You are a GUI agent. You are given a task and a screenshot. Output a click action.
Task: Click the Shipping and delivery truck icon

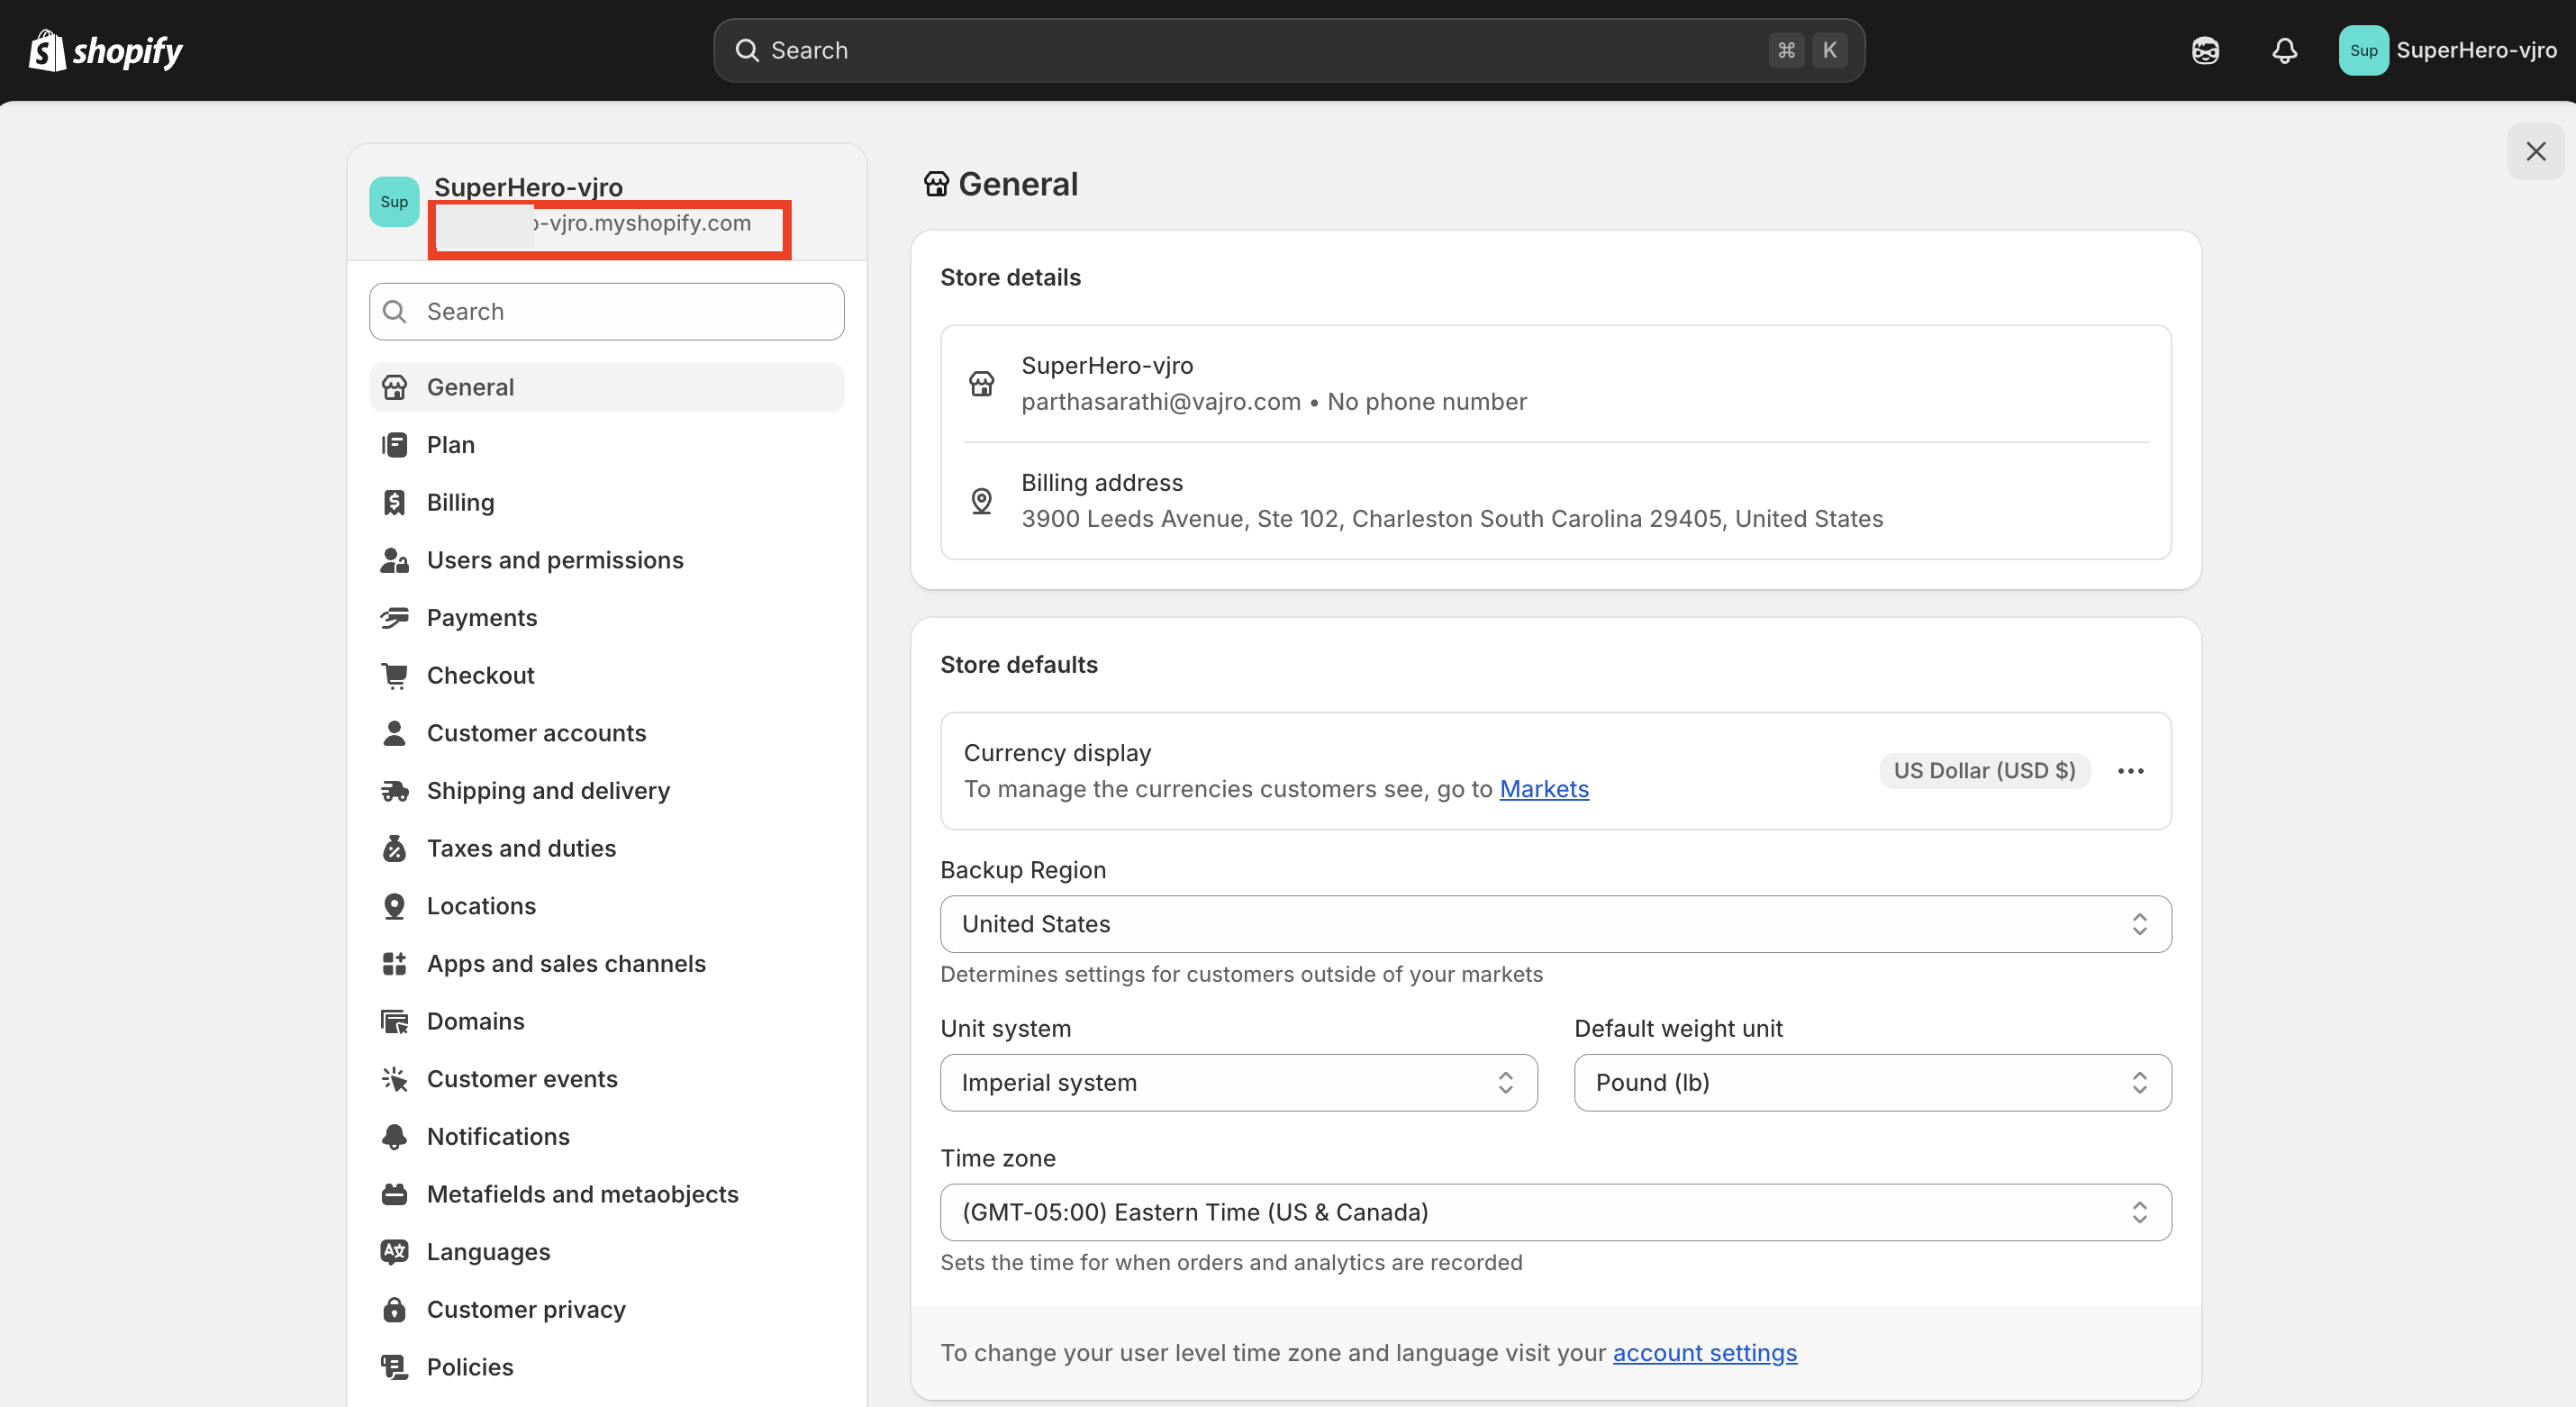pyautogui.click(x=394, y=791)
